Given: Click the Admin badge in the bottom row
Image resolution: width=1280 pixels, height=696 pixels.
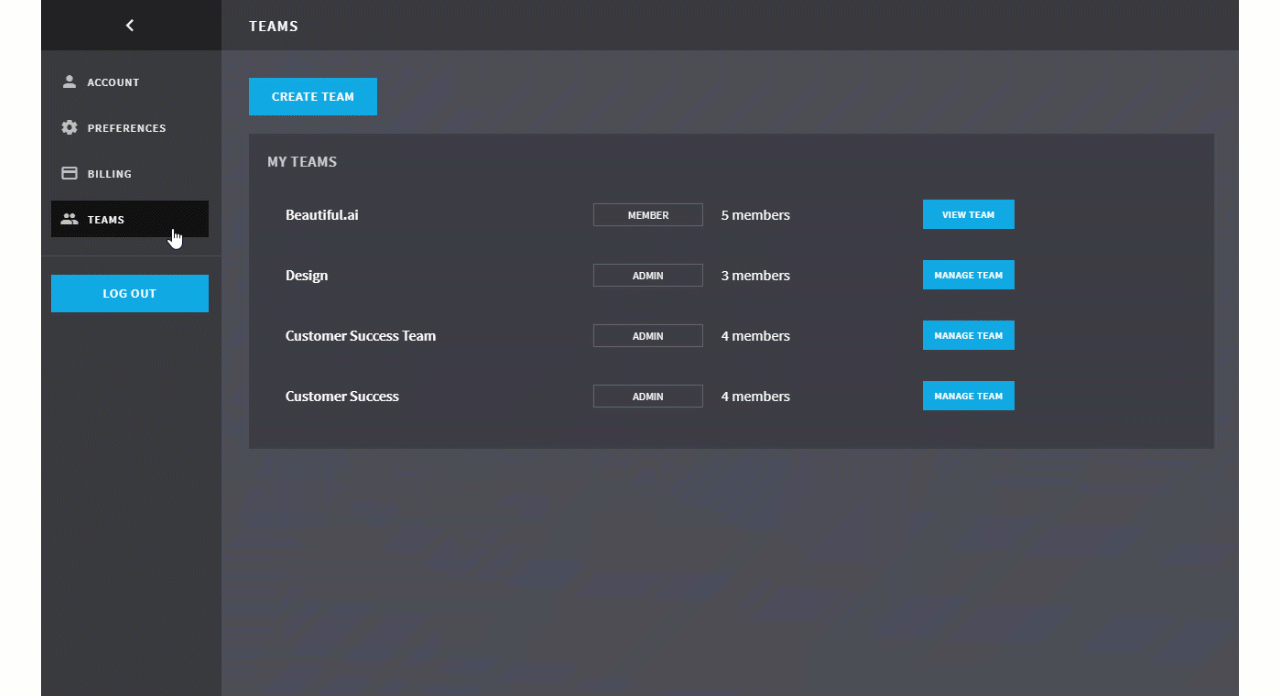Looking at the screenshot, I should (647, 396).
